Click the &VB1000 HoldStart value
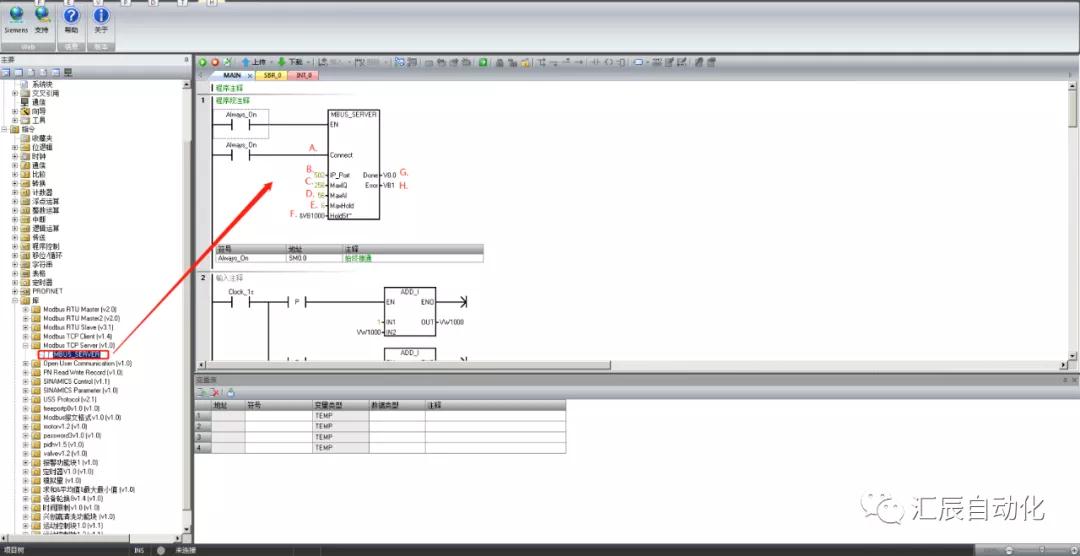This screenshot has height=556, width=1080. click(x=313, y=215)
